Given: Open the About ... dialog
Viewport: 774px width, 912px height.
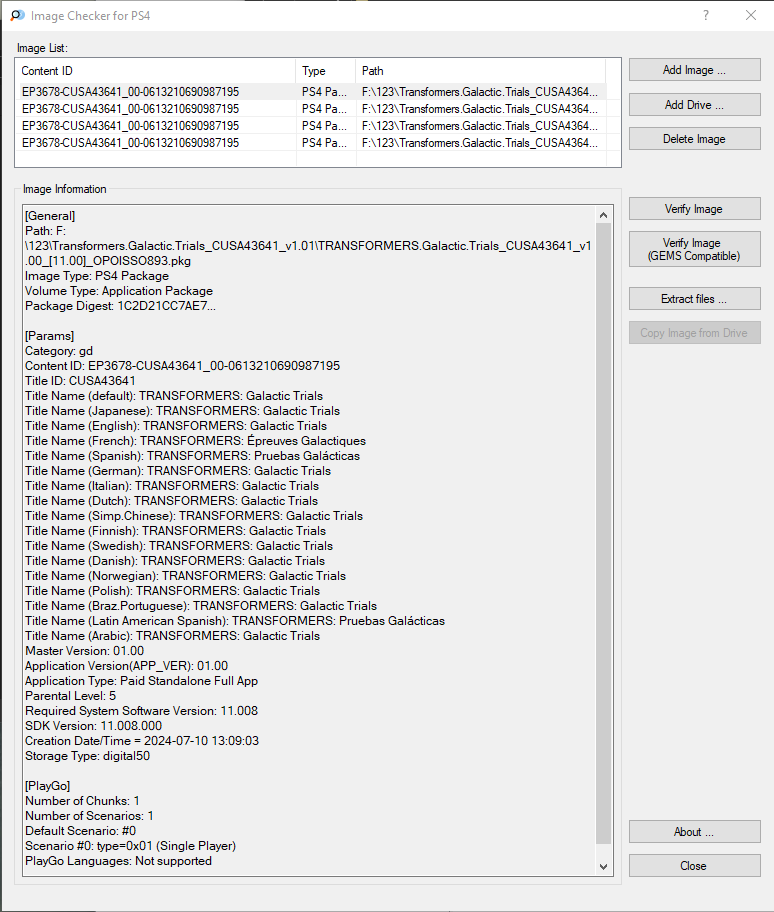Looking at the screenshot, I should pyautogui.click(x=694, y=832).
